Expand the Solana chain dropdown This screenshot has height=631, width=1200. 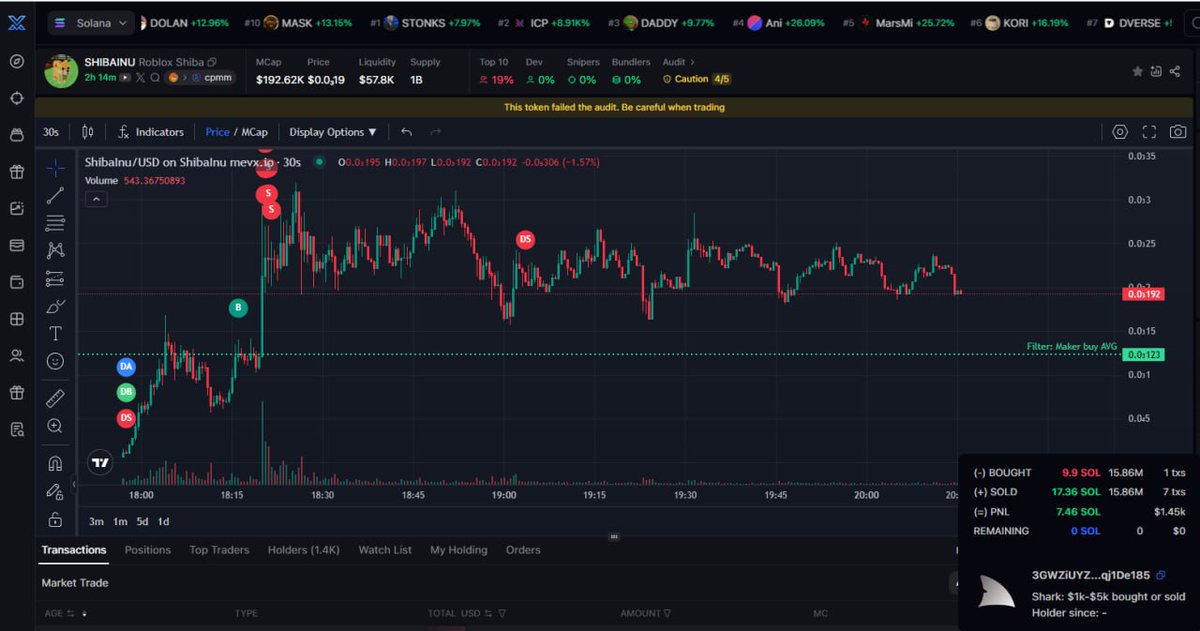click(92, 22)
